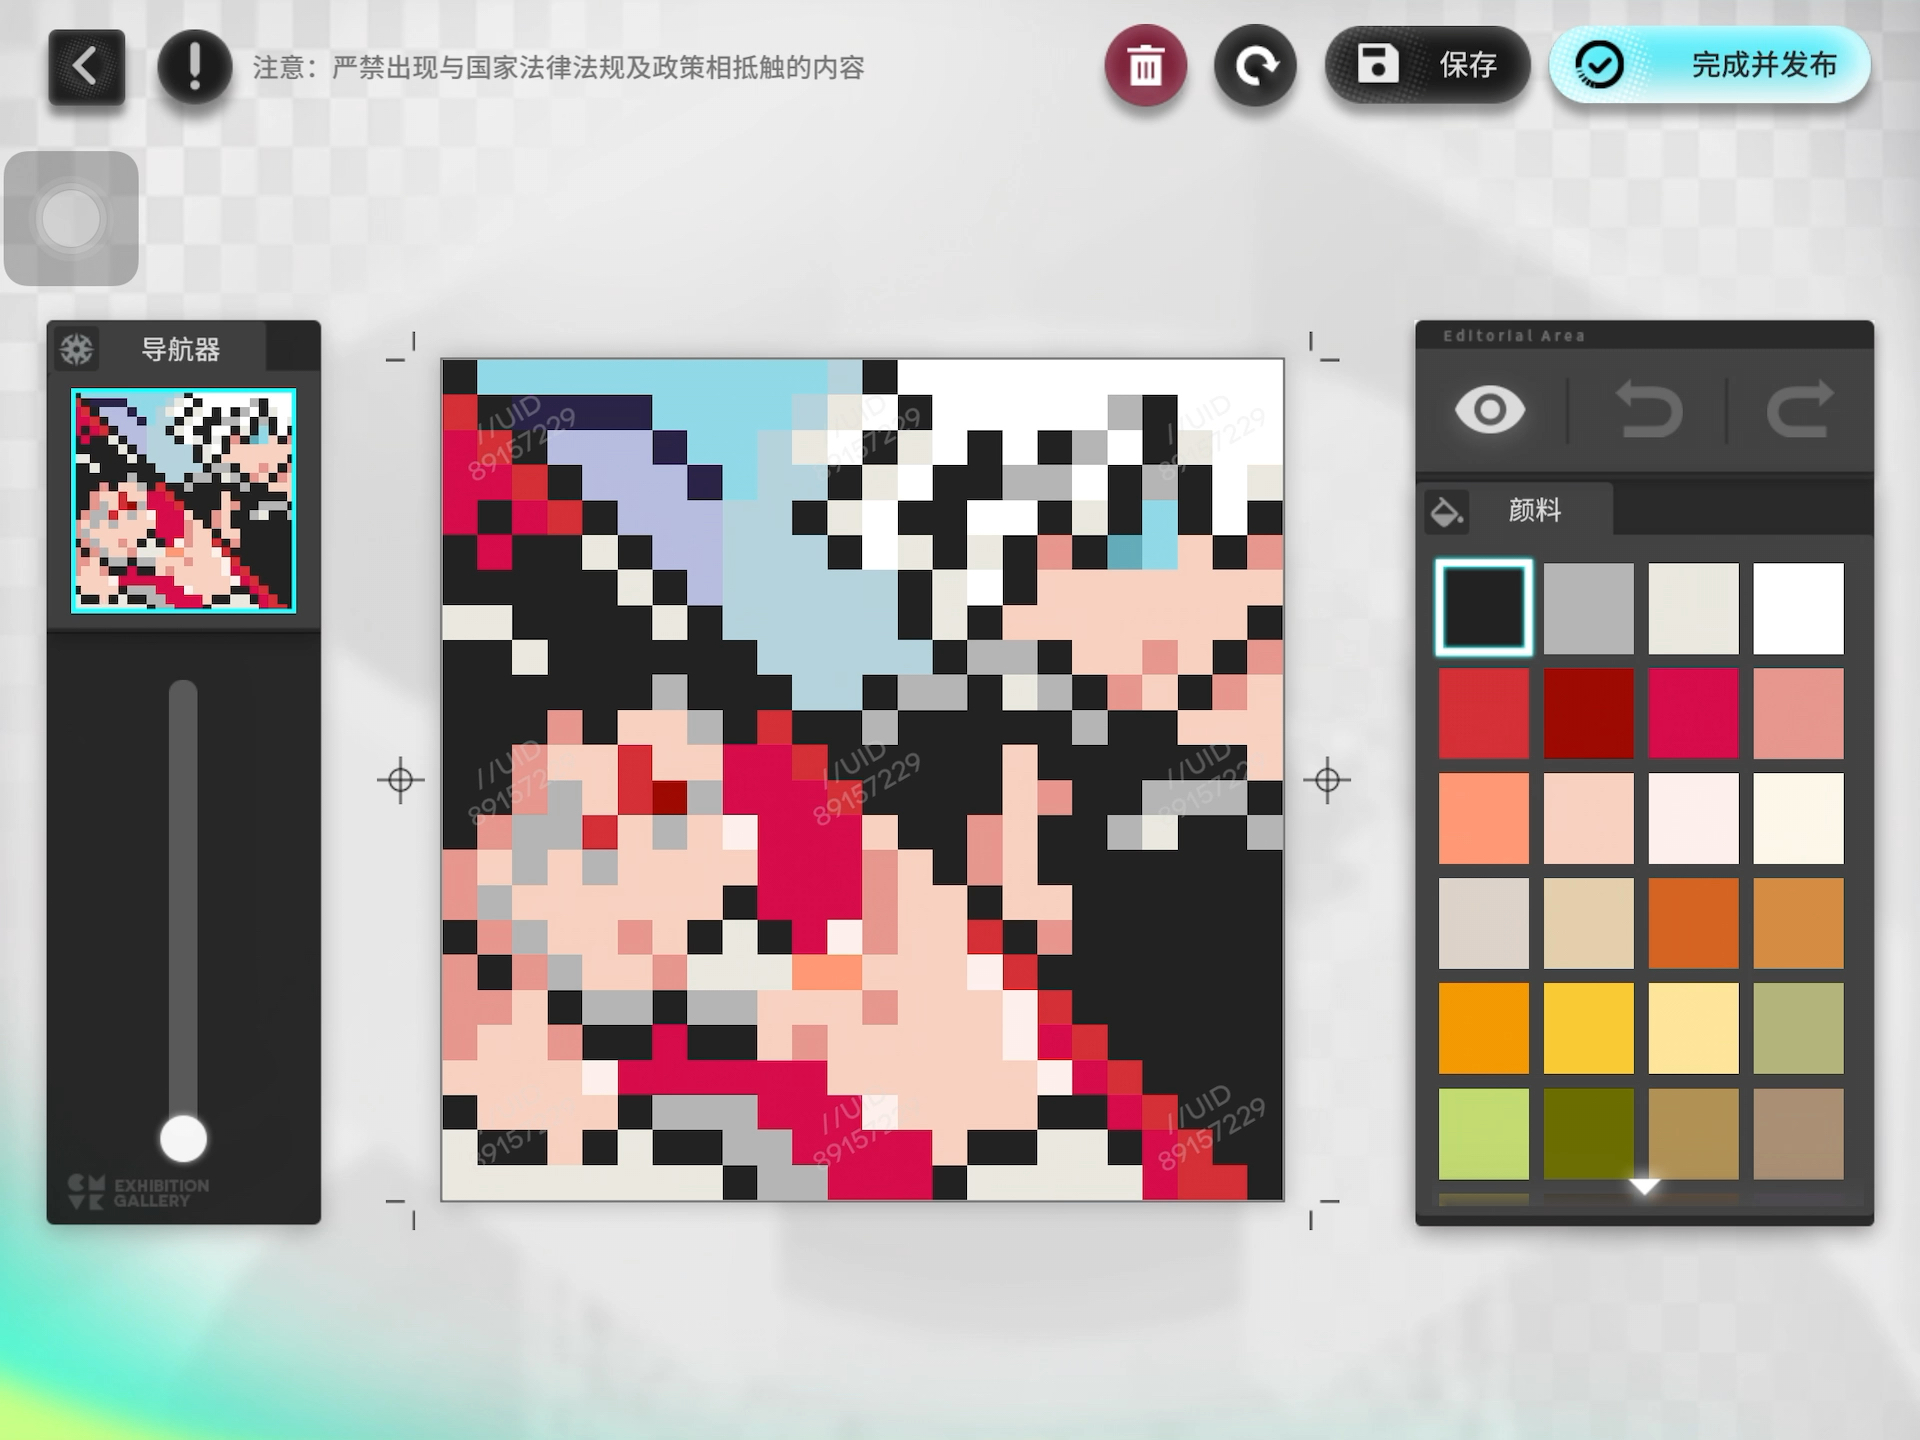1920x1440 pixels.
Task: Pick the crimson pink-red swatch
Action: (1694, 713)
